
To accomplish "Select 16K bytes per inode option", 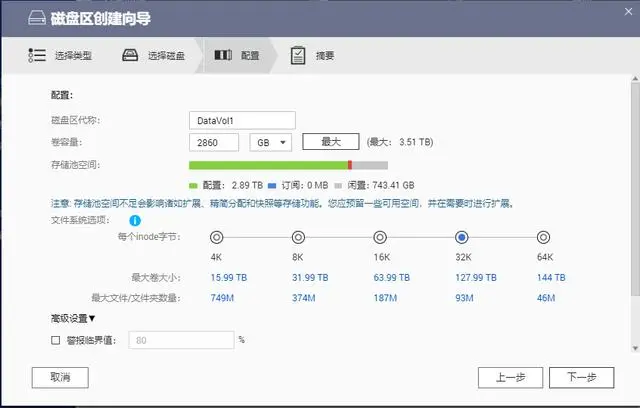I will (380, 237).
